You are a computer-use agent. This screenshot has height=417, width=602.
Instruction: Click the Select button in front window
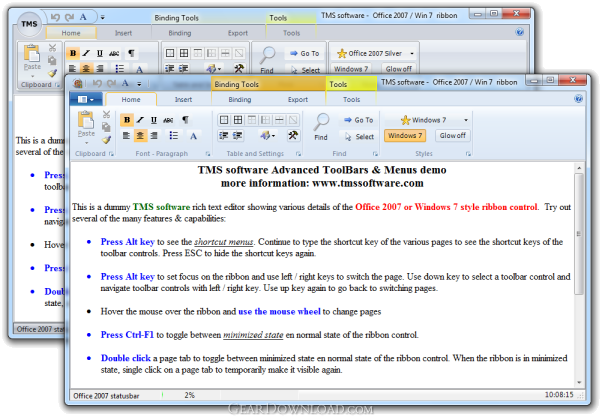point(359,136)
